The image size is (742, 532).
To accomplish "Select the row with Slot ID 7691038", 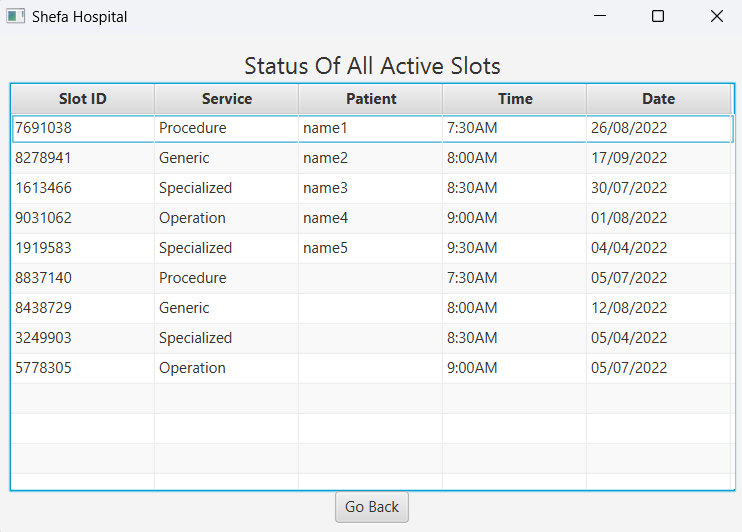I will pos(44,128).
